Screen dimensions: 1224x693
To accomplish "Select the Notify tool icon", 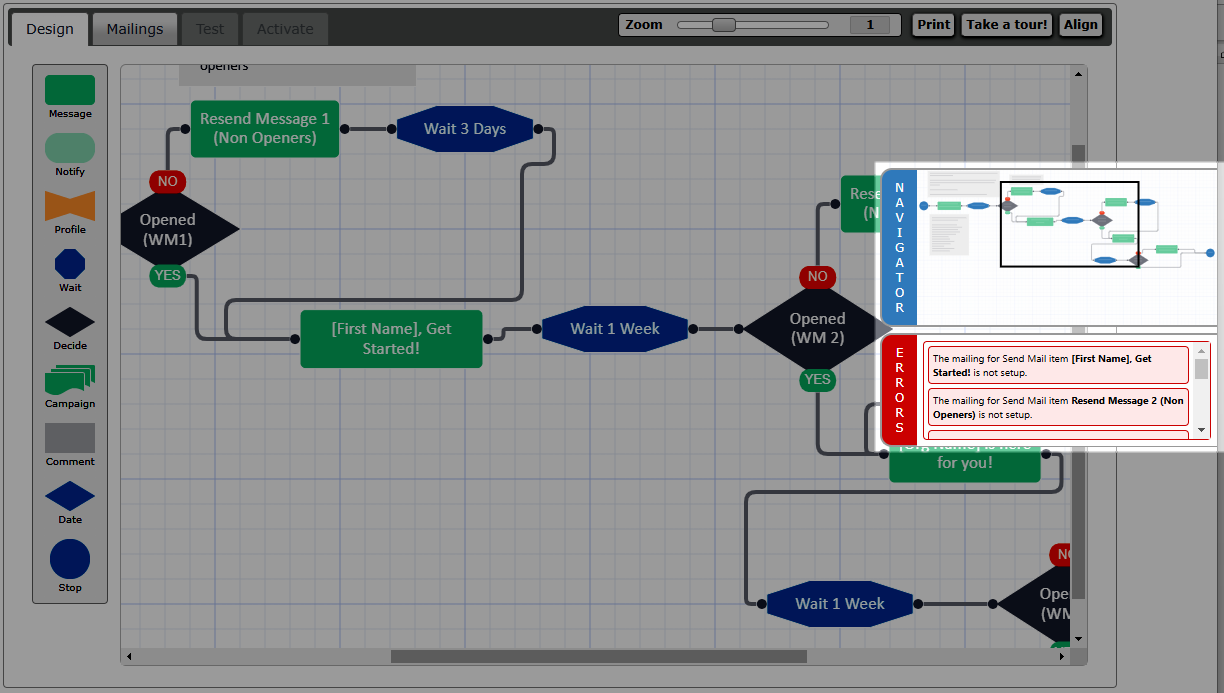I will click(70, 148).
